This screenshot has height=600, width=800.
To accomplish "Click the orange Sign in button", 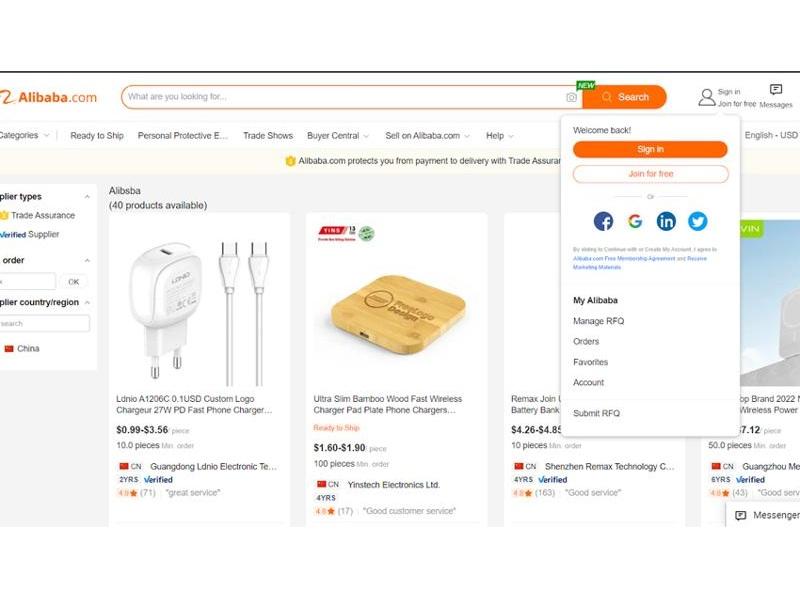I will [x=648, y=149].
